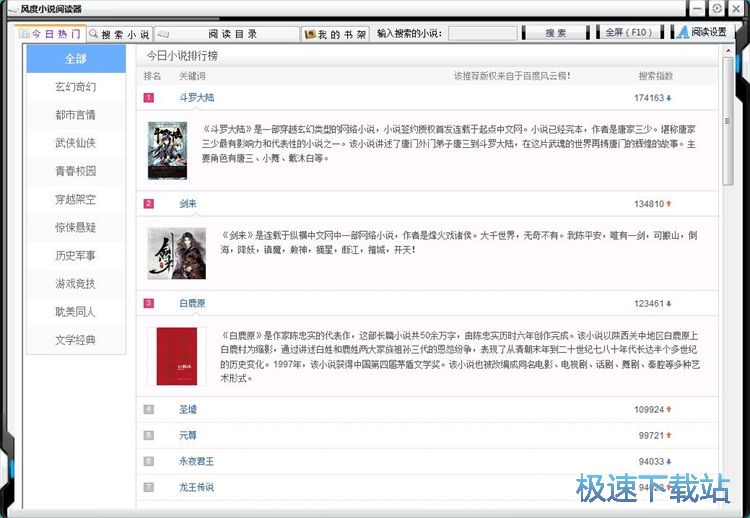Viewport: 750px width, 518px height.
Task: Click the 搜索 button
Action: (x=555, y=33)
